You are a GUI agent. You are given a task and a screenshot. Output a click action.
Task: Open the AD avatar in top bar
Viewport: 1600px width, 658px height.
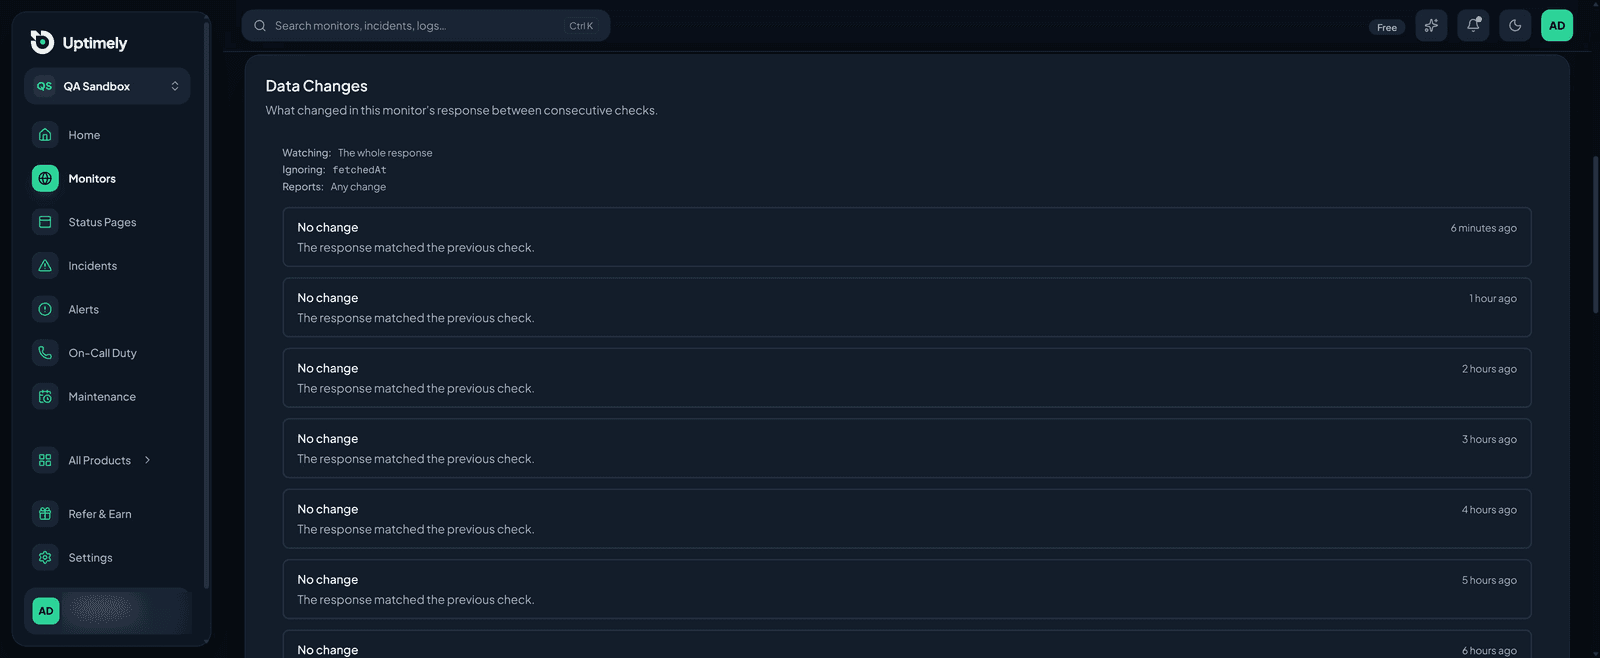[x=1557, y=26]
